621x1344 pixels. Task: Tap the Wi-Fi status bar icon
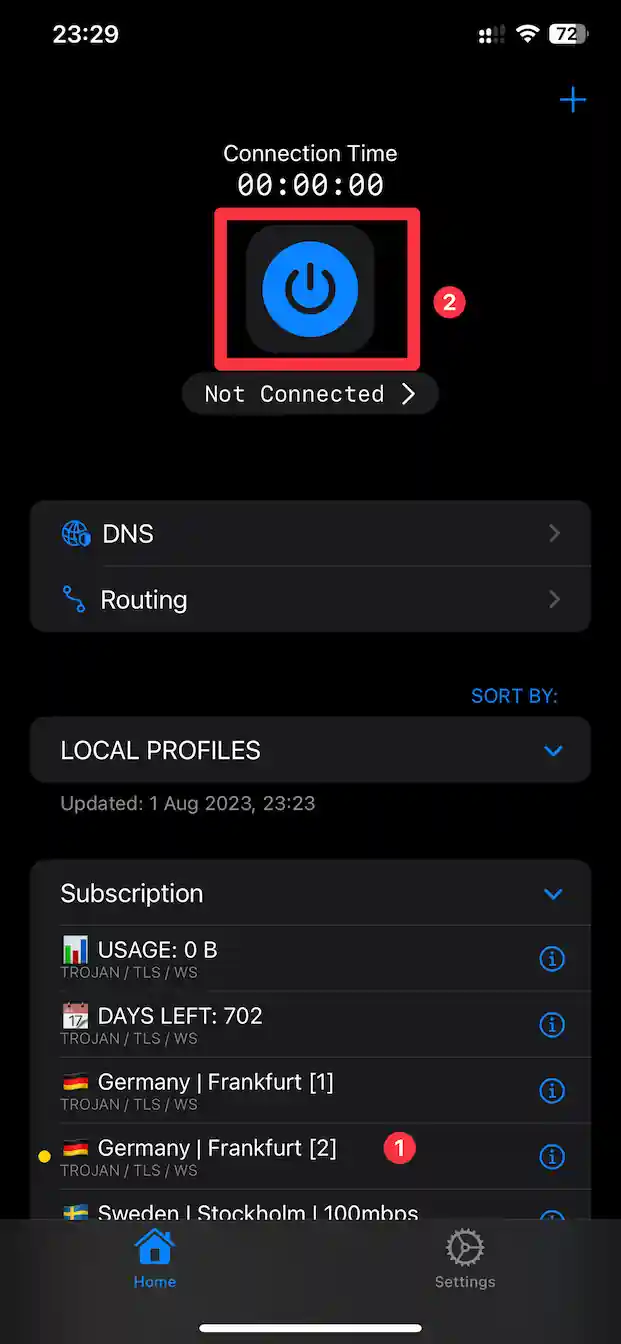click(527, 35)
